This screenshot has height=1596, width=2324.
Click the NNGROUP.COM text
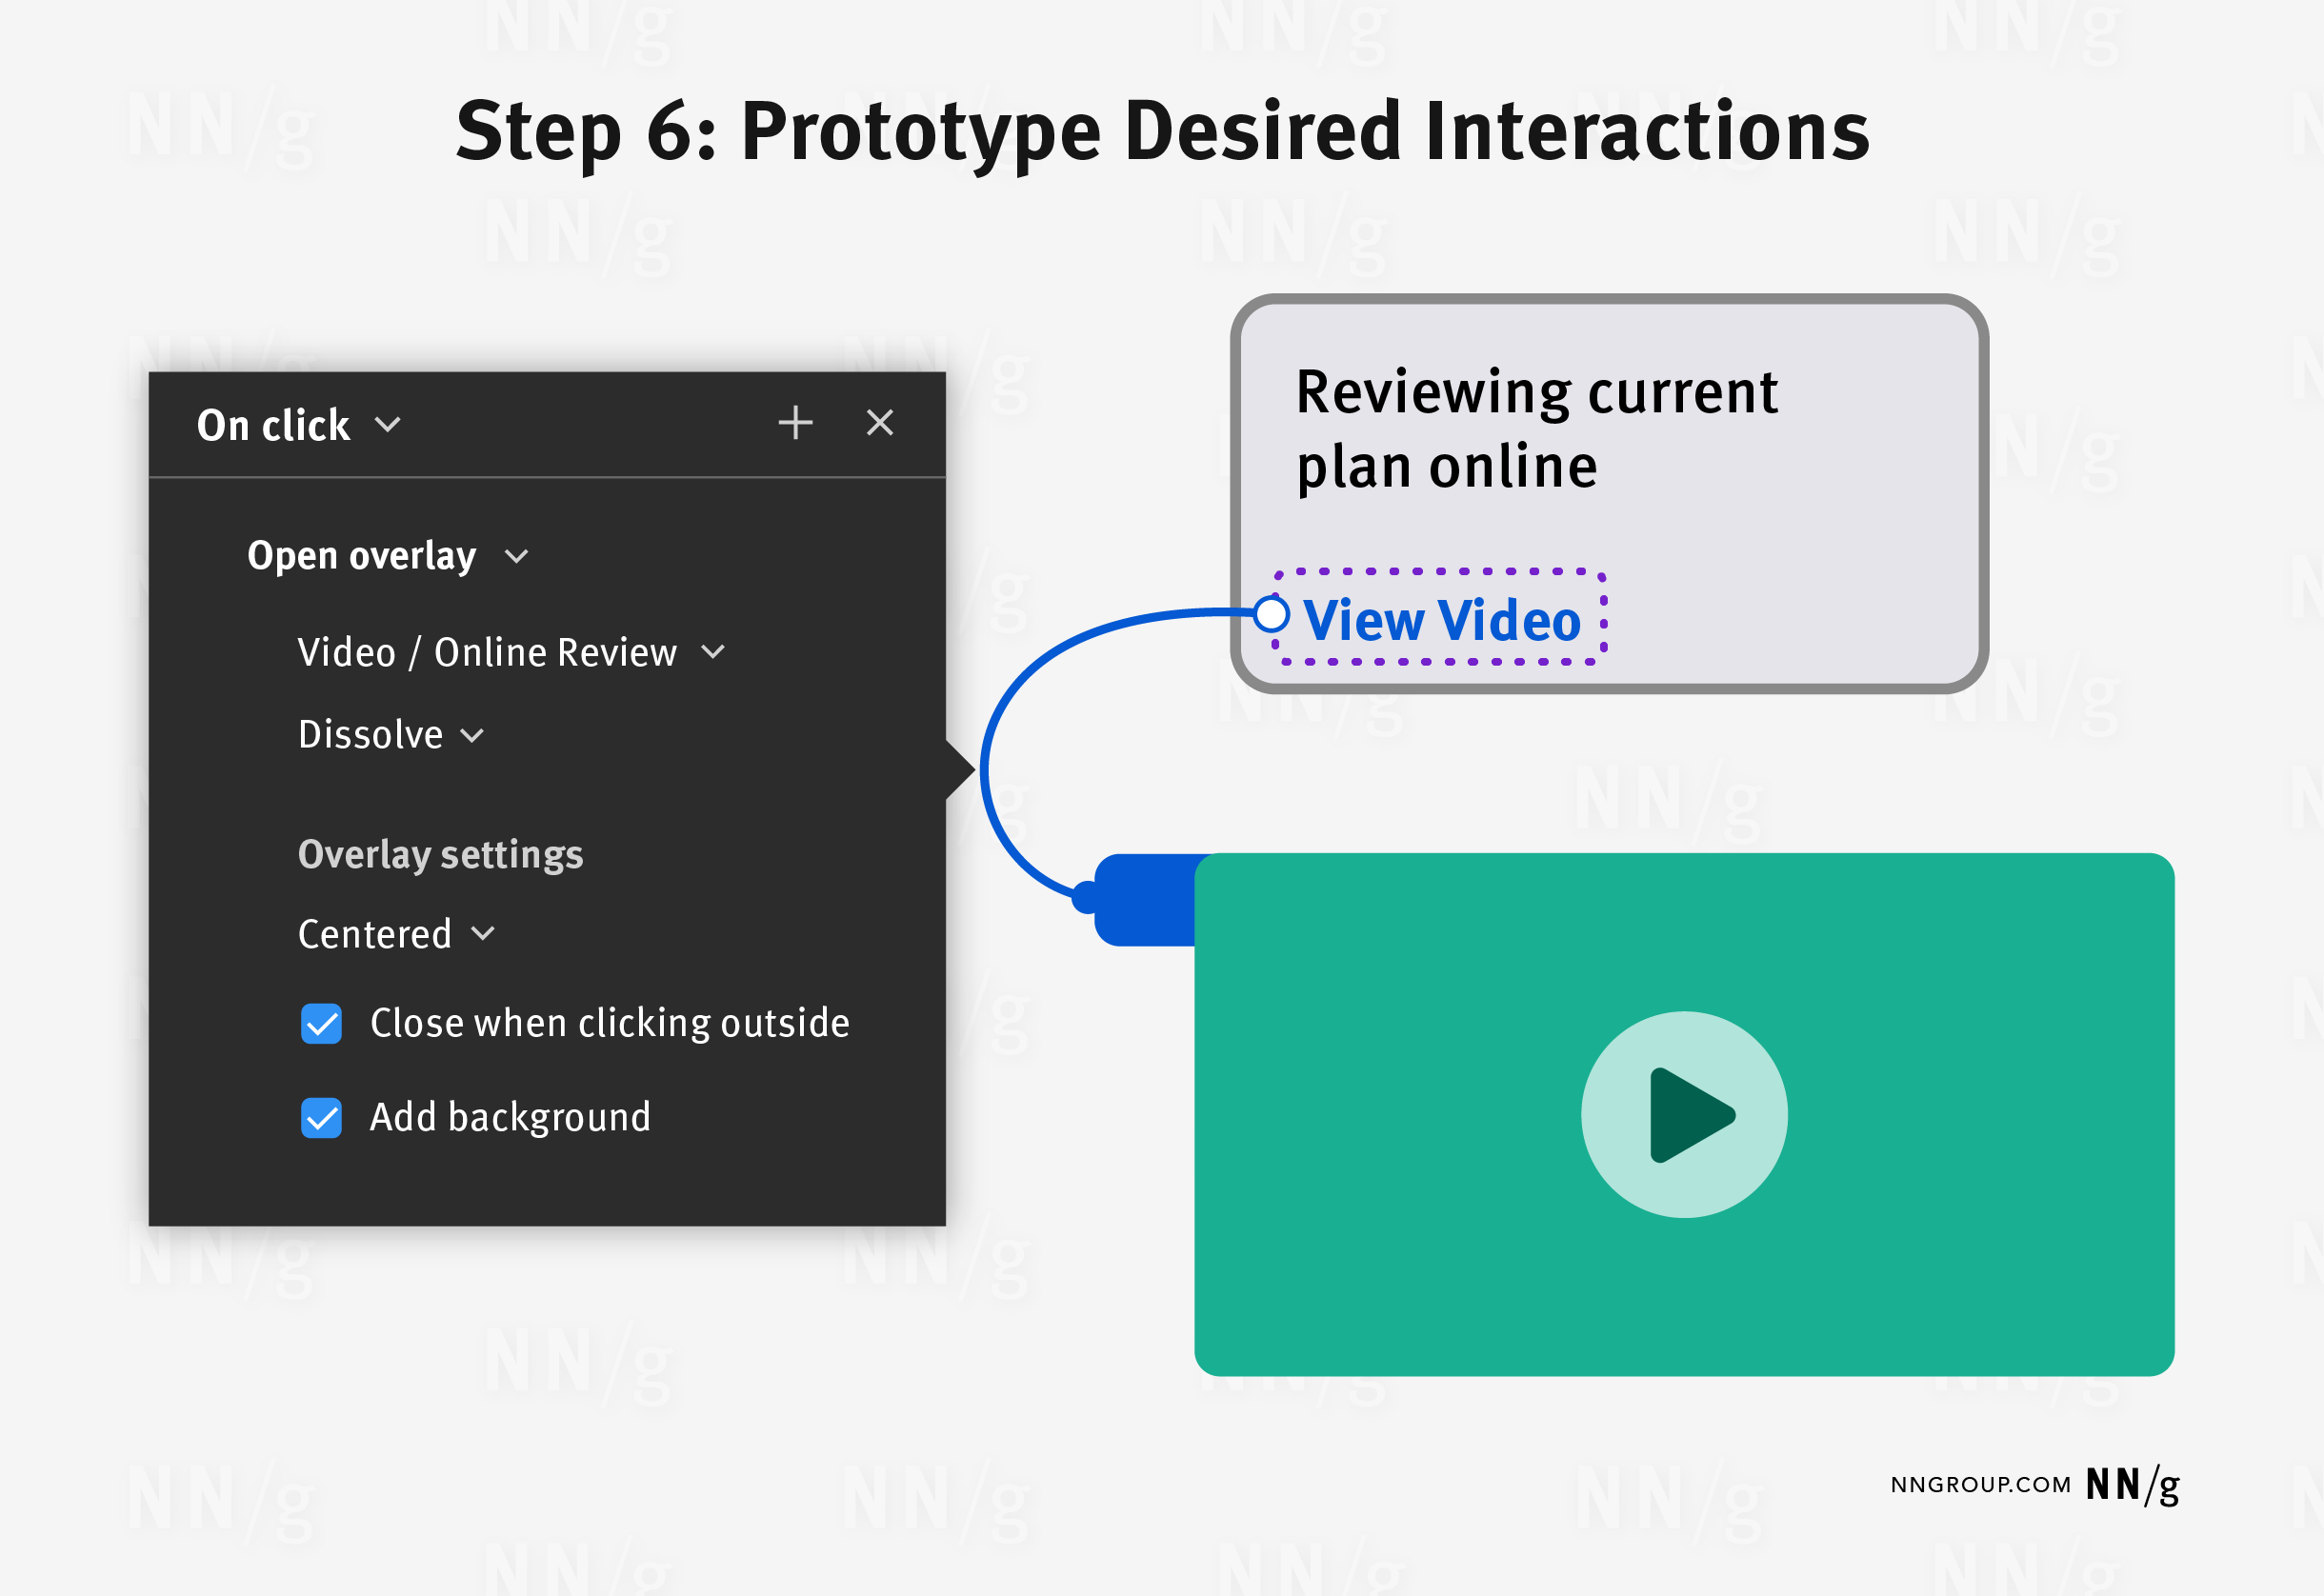pyautogui.click(x=1979, y=1485)
